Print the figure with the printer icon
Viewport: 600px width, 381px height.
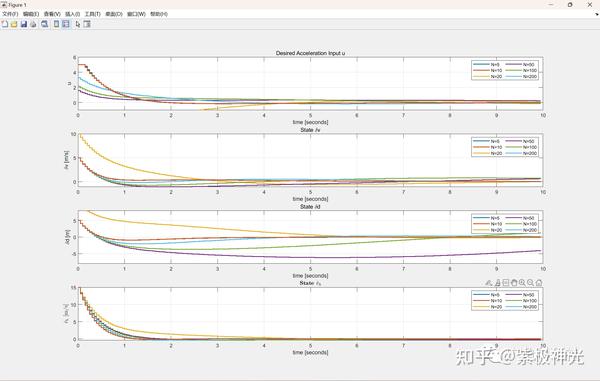33,24
